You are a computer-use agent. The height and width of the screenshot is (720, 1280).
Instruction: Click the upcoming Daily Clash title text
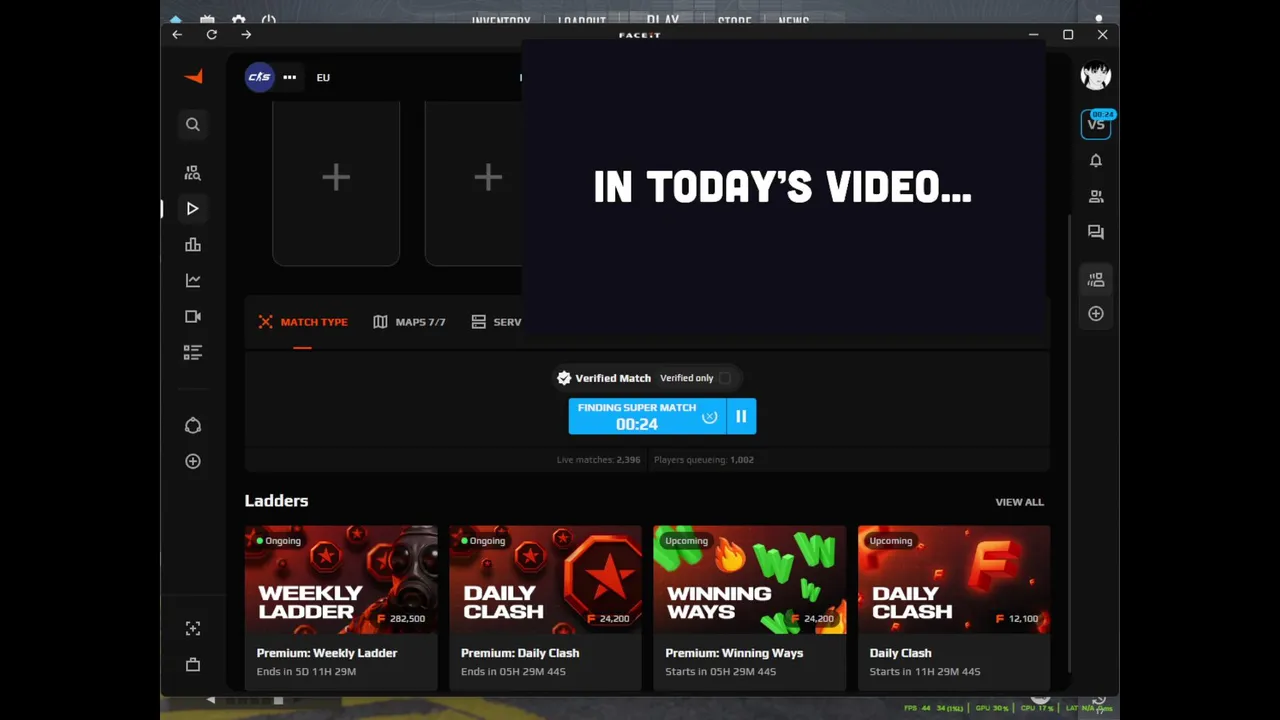pos(900,653)
